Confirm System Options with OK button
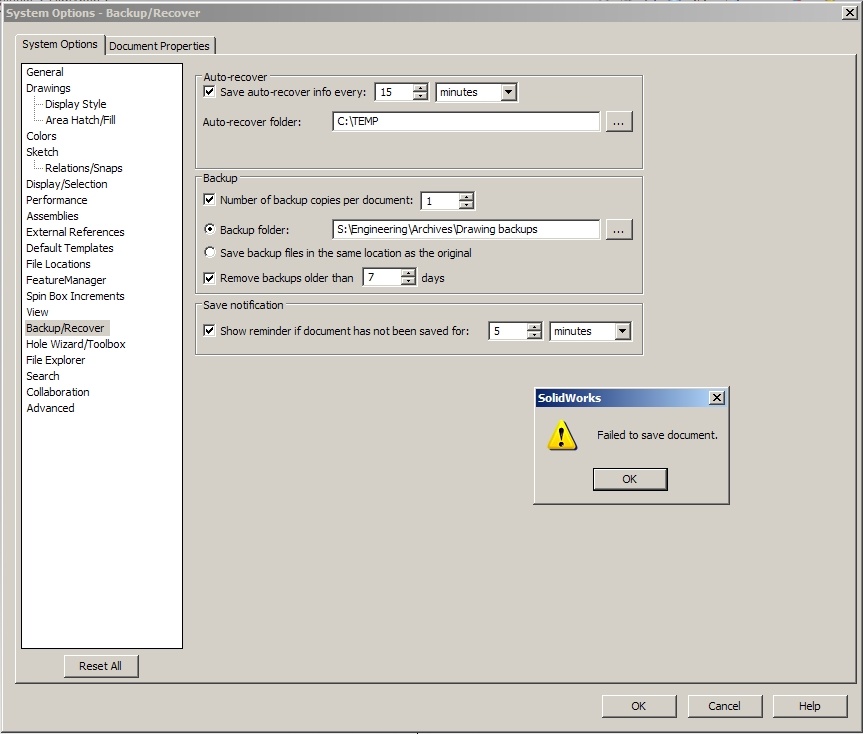863x734 pixels. [x=638, y=706]
